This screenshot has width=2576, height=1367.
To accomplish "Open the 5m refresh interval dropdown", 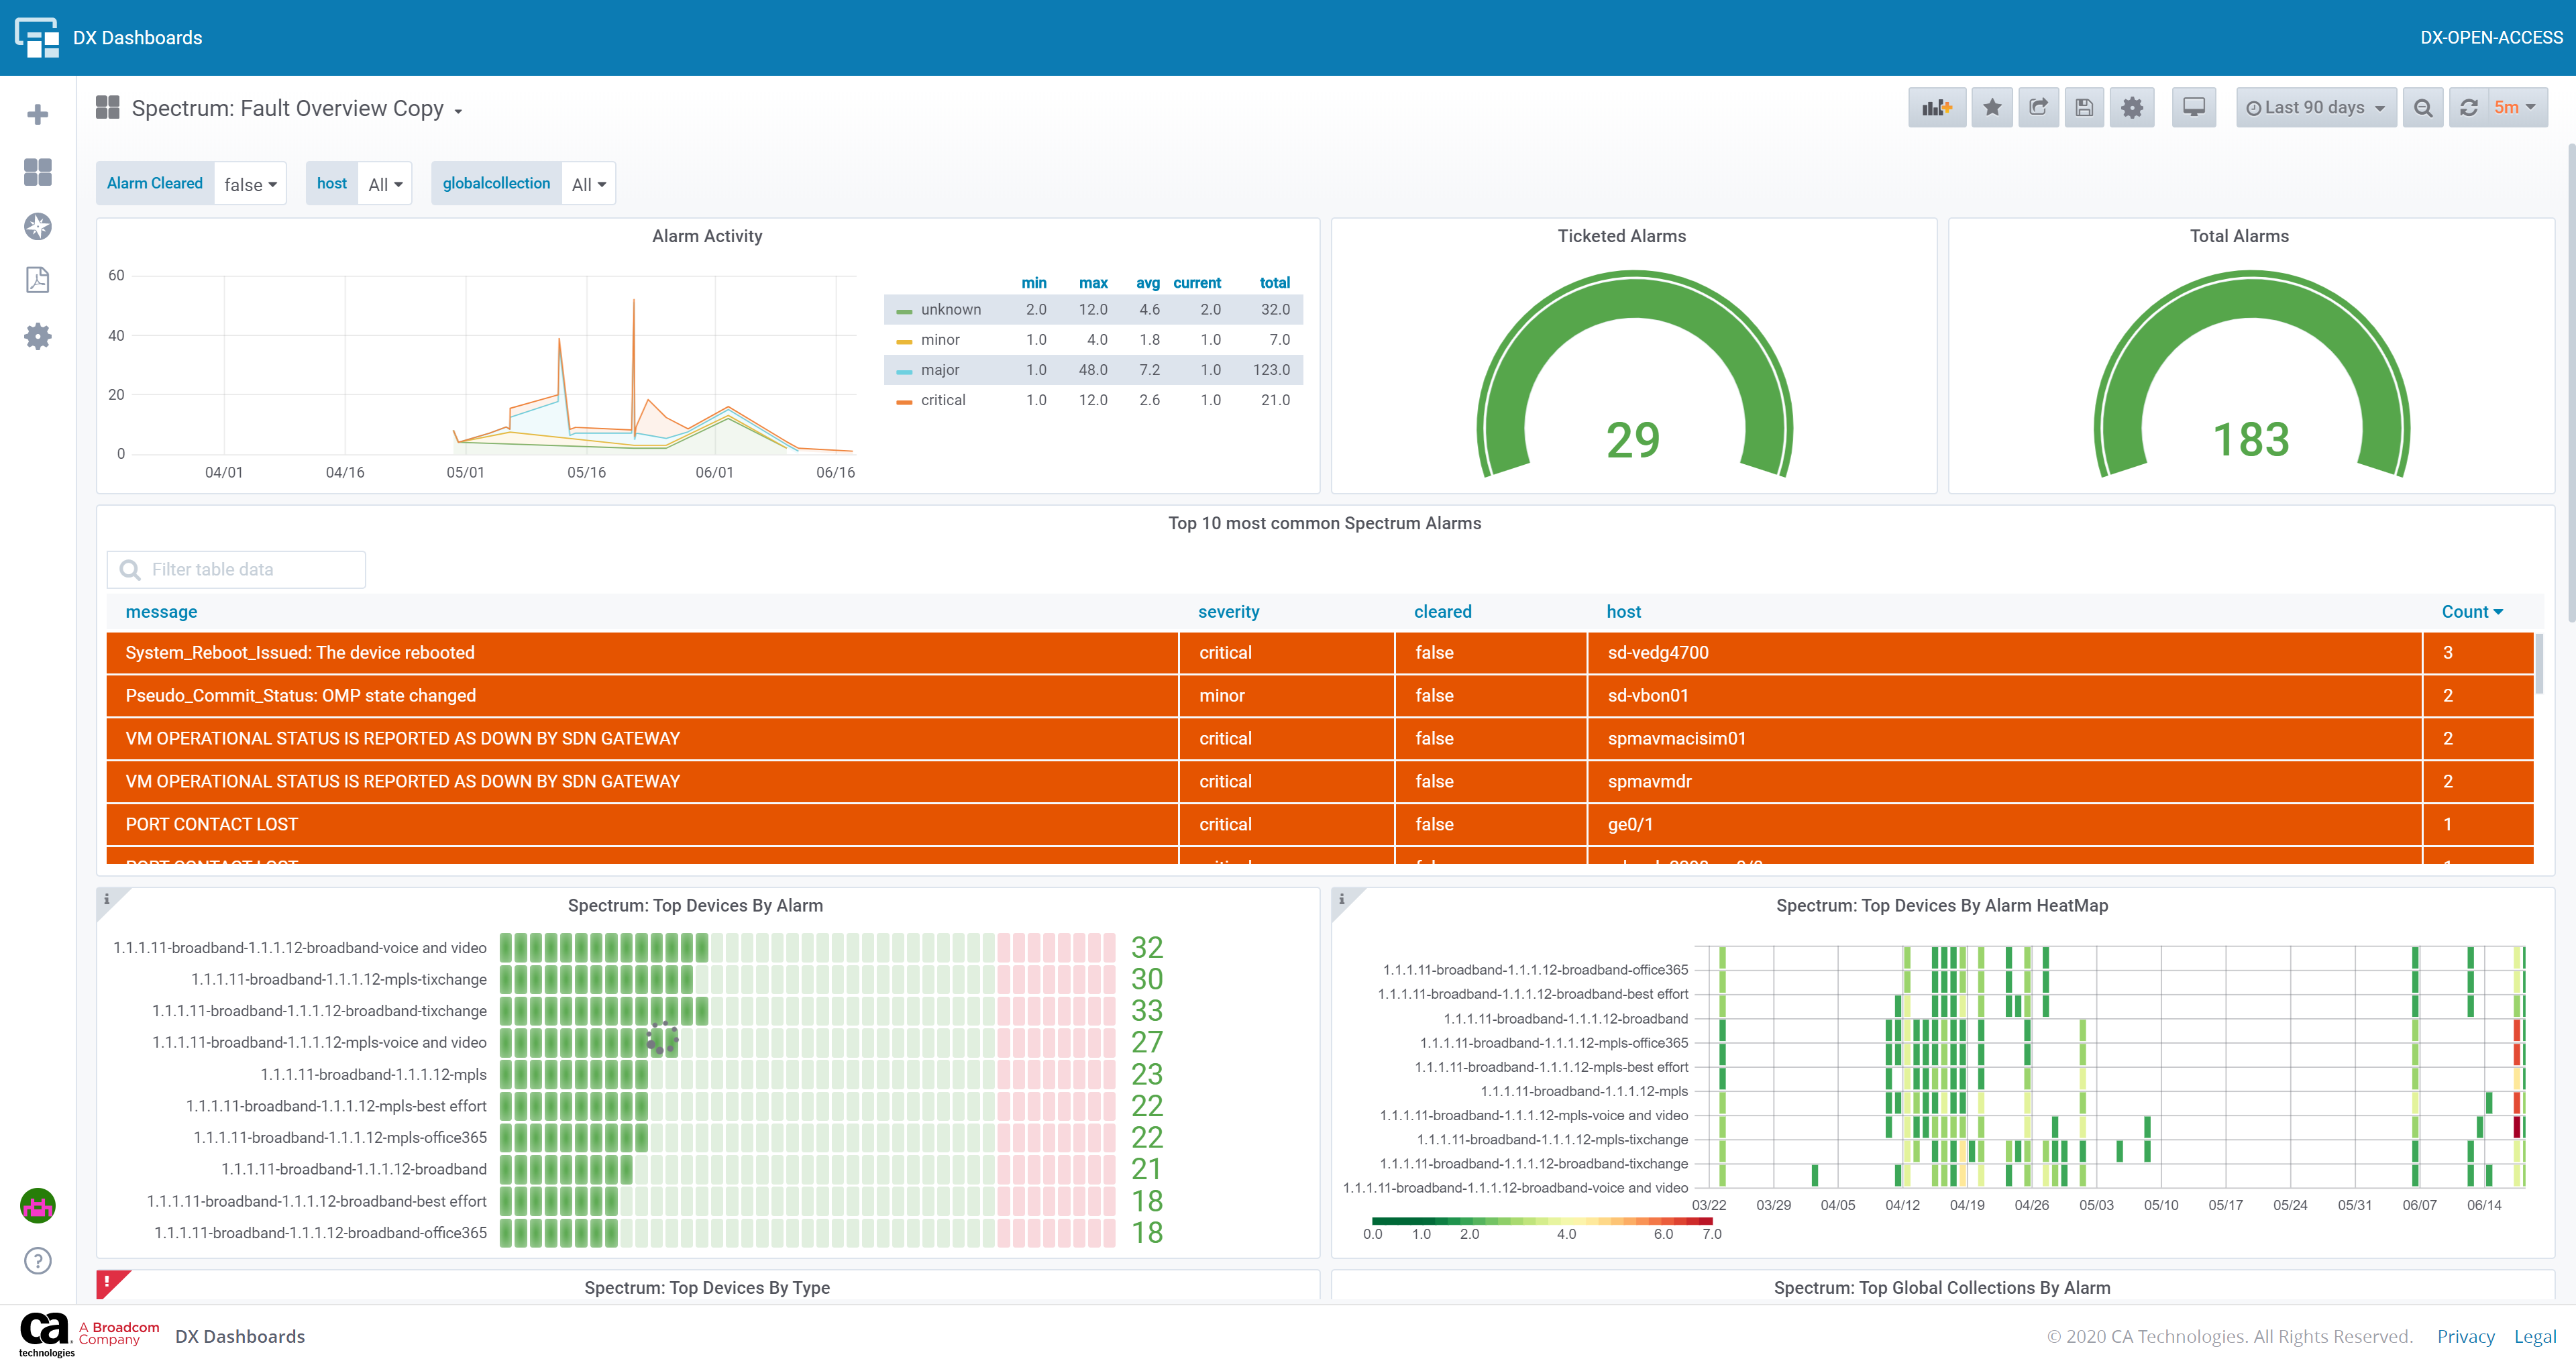I will click(x=2516, y=107).
